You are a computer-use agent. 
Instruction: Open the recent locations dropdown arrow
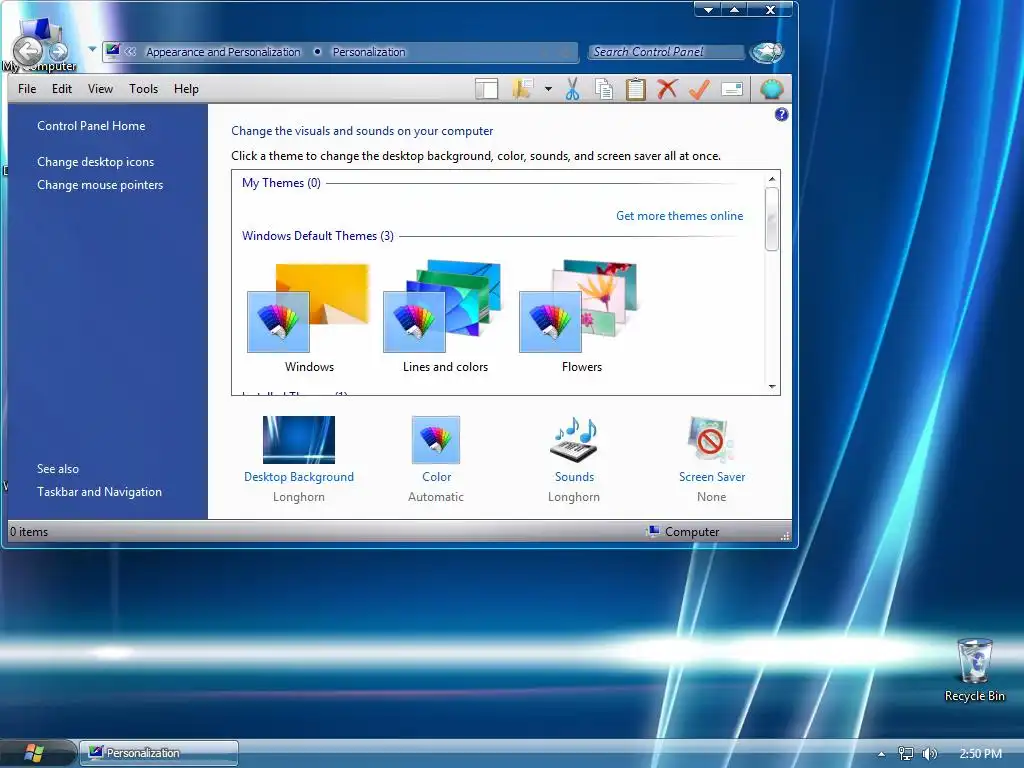[92, 50]
